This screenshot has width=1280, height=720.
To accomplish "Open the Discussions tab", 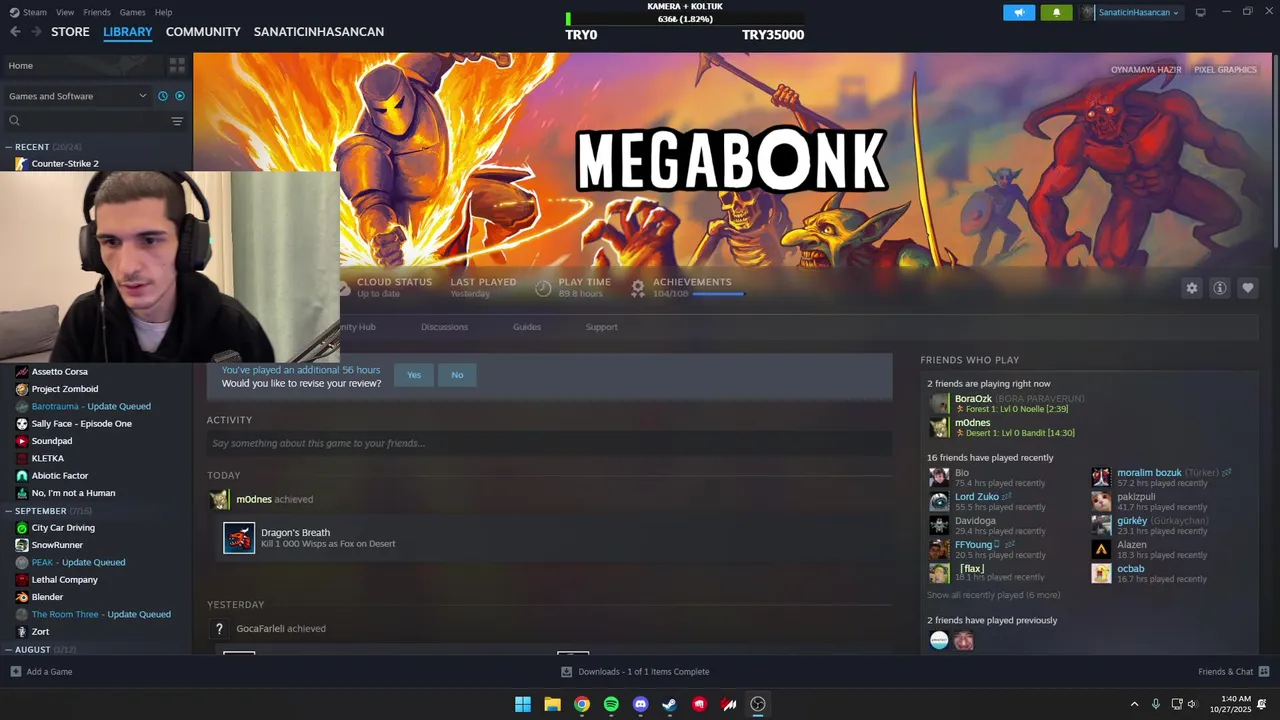I will click(x=444, y=327).
